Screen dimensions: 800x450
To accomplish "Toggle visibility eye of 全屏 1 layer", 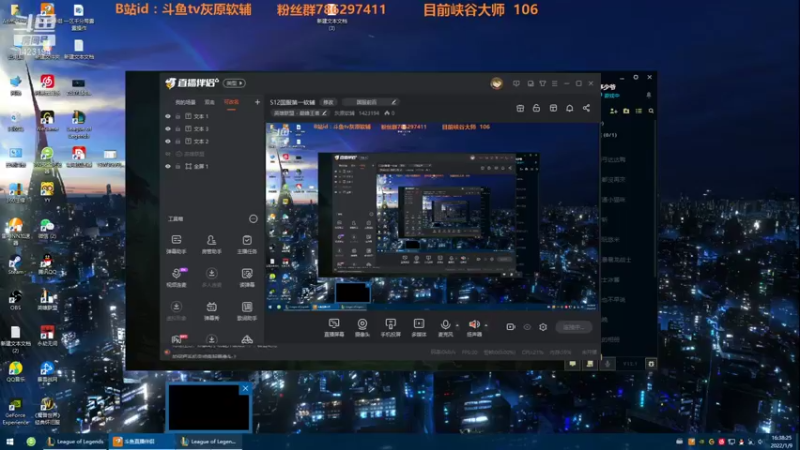I will click(x=168, y=166).
